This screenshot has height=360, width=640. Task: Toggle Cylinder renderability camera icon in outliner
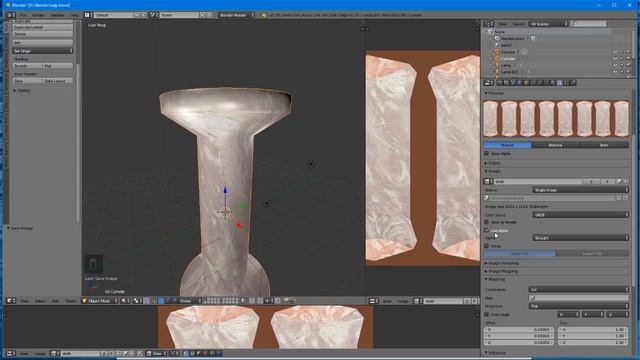point(628,58)
